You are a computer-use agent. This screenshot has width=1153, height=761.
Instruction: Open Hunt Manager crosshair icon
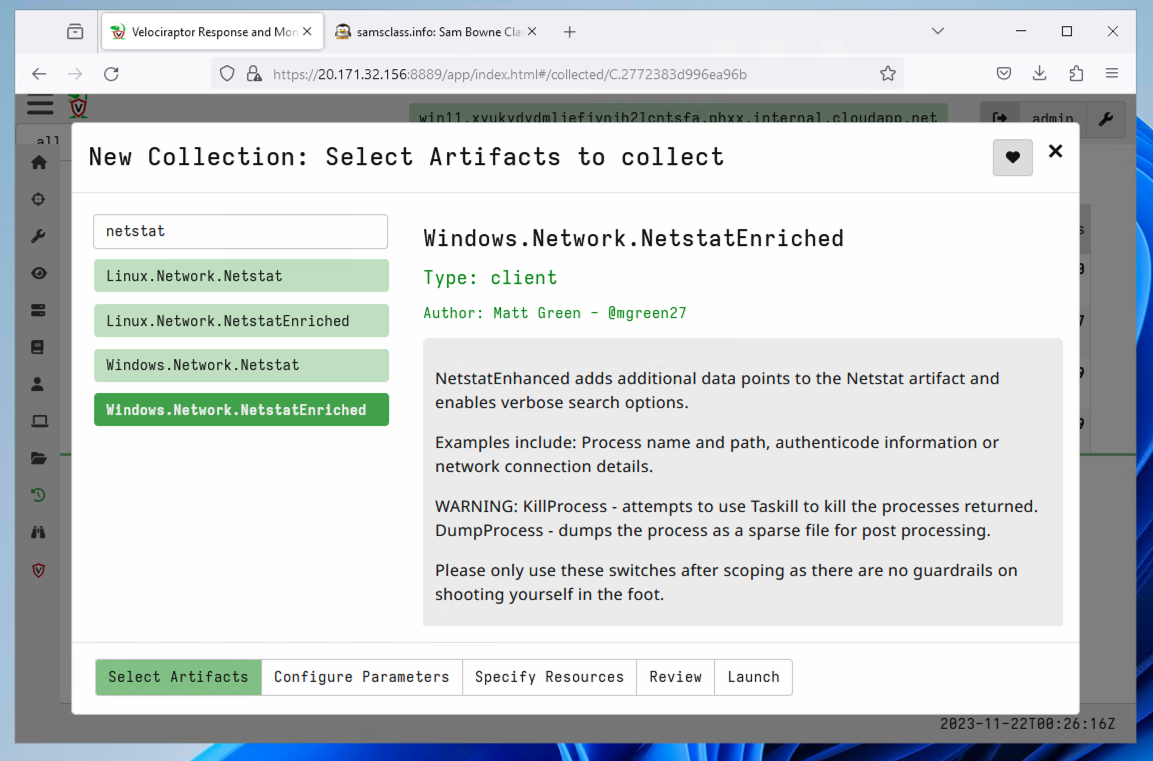39,199
